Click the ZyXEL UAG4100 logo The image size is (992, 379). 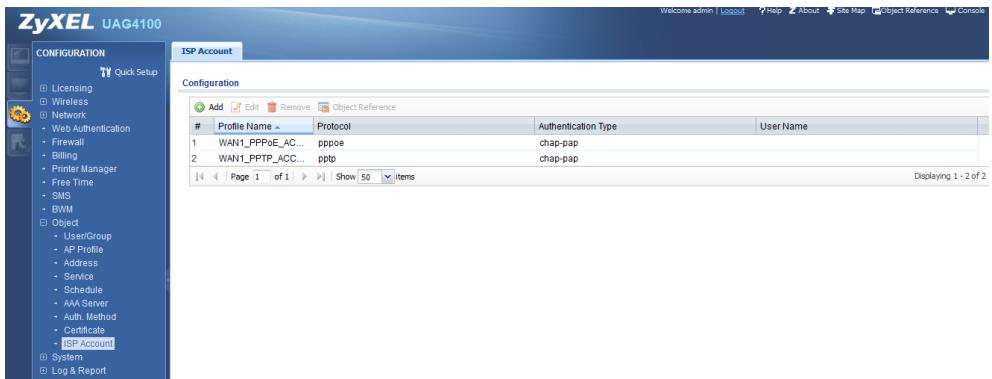pyautogui.click(x=90, y=23)
